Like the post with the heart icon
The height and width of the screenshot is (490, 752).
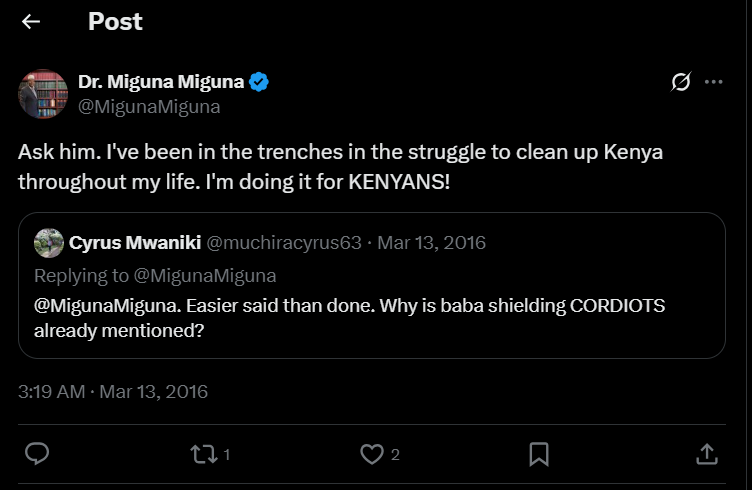[x=372, y=454]
